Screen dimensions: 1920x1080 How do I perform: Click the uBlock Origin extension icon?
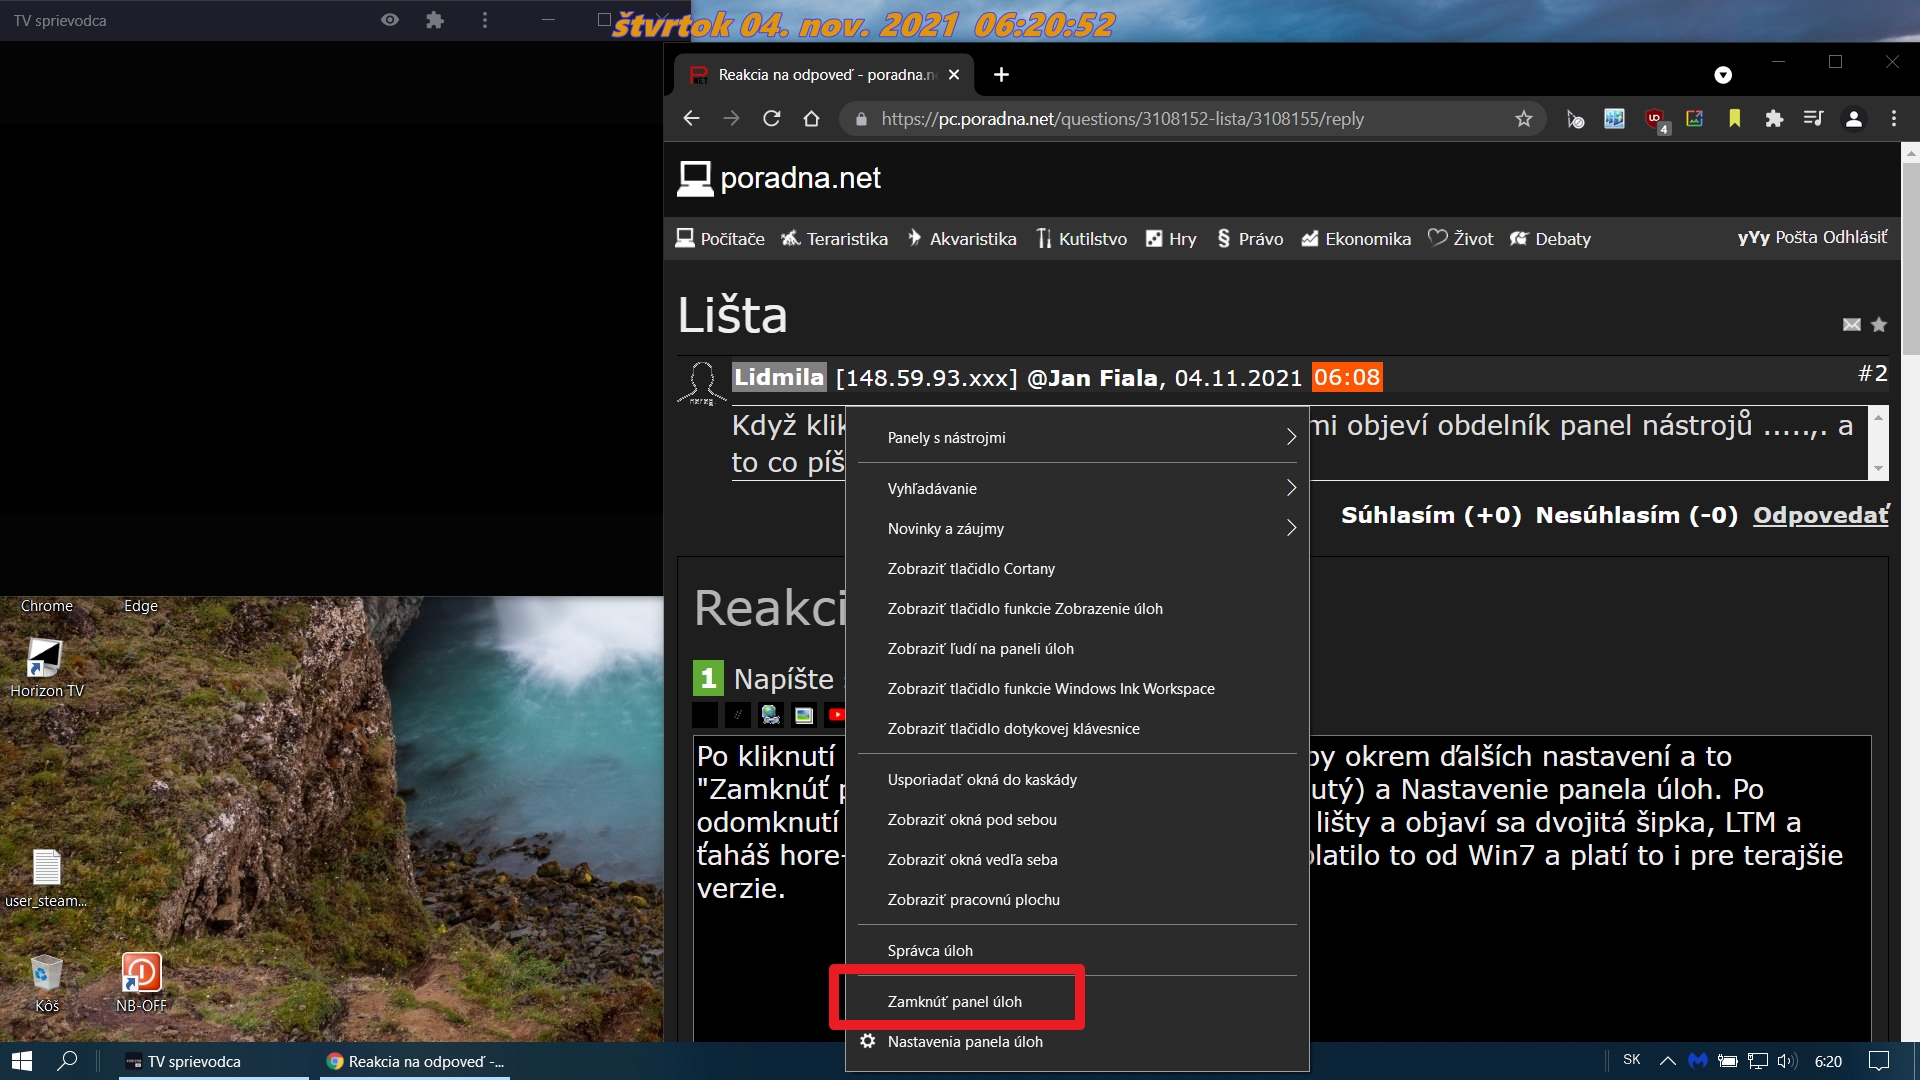(x=1655, y=119)
